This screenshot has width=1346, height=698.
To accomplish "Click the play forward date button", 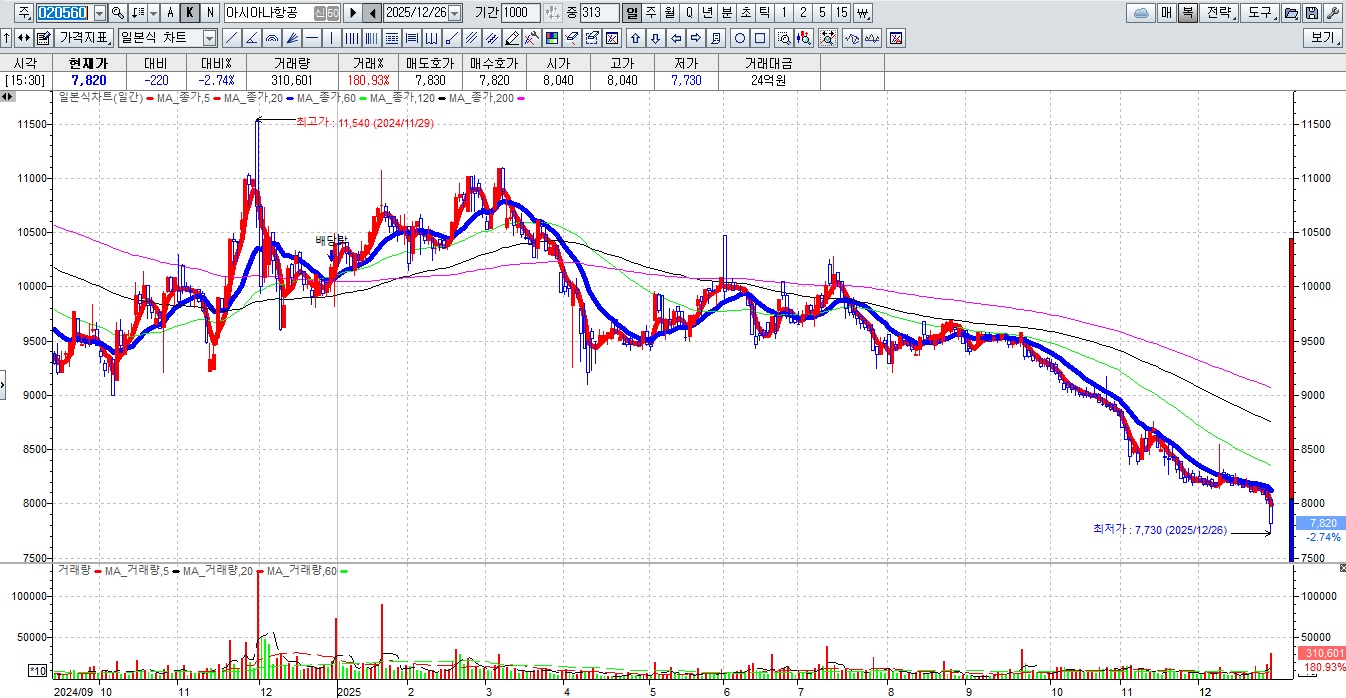I will coord(352,13).
